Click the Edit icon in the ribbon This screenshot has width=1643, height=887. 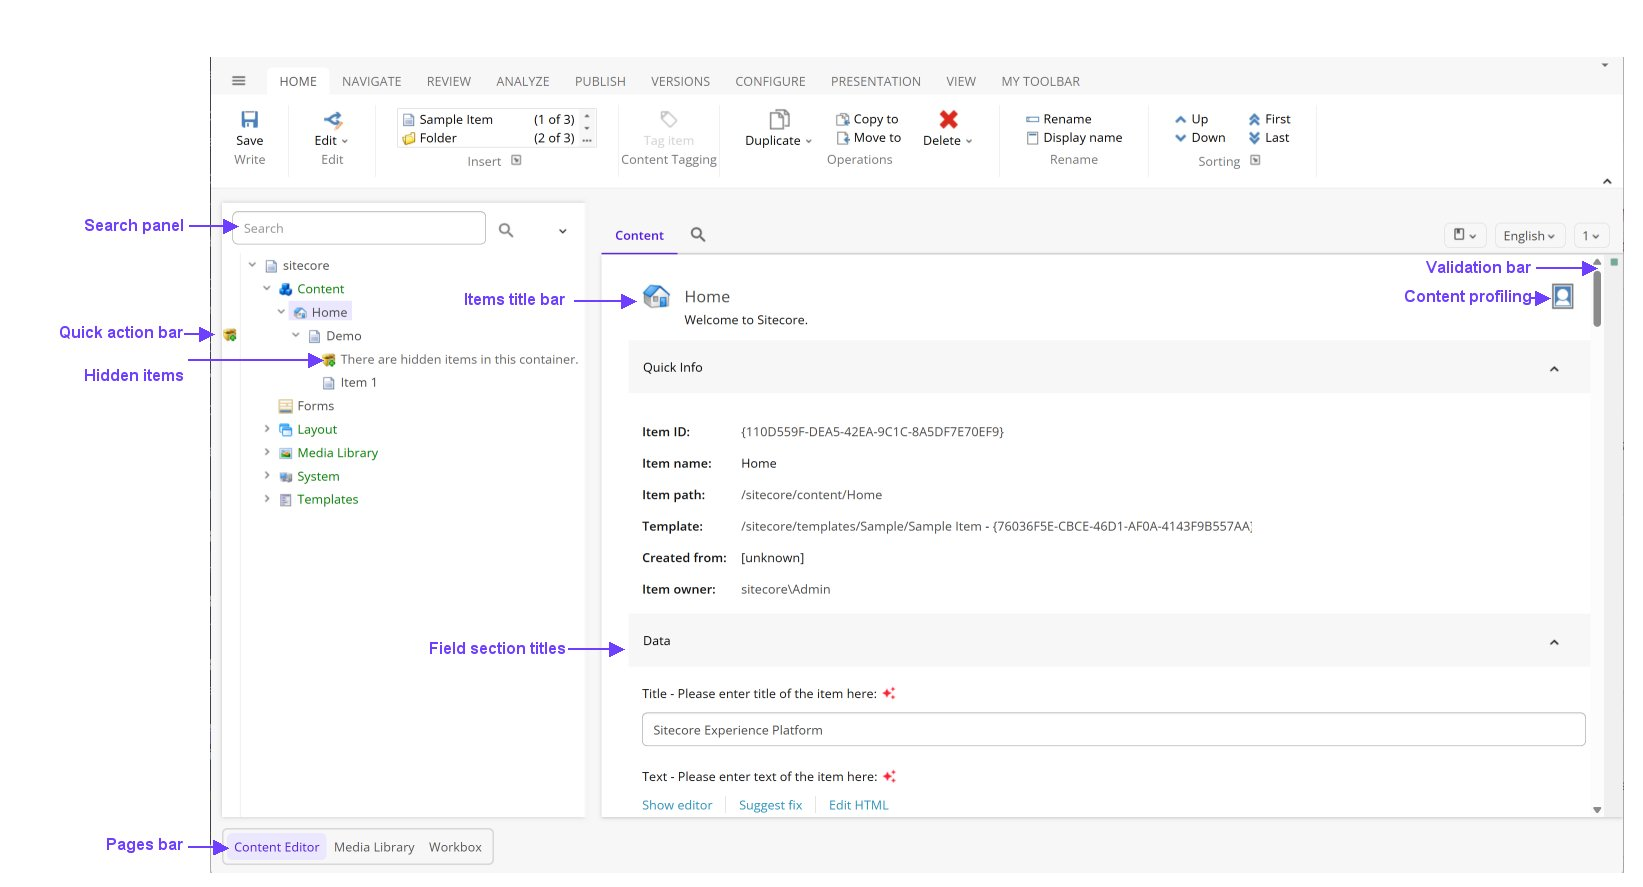coord(333,120)
